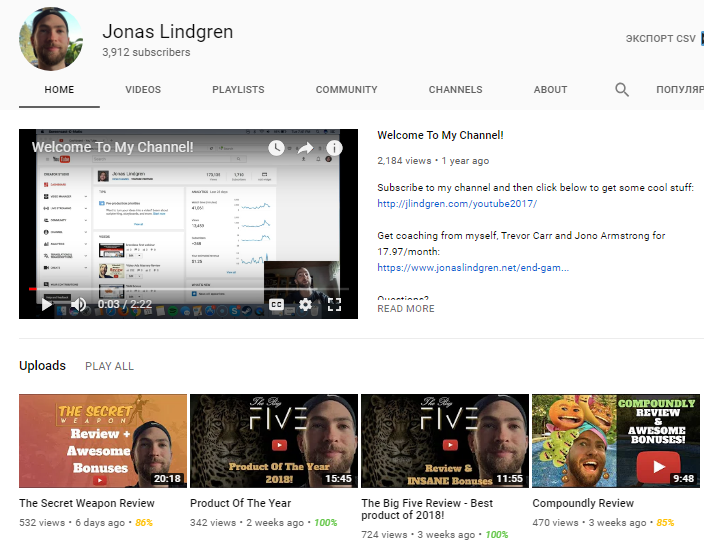Open the jlindgren.com/youtube2017 link
This screenshot has height=543, width=704.
pos(457,204)
